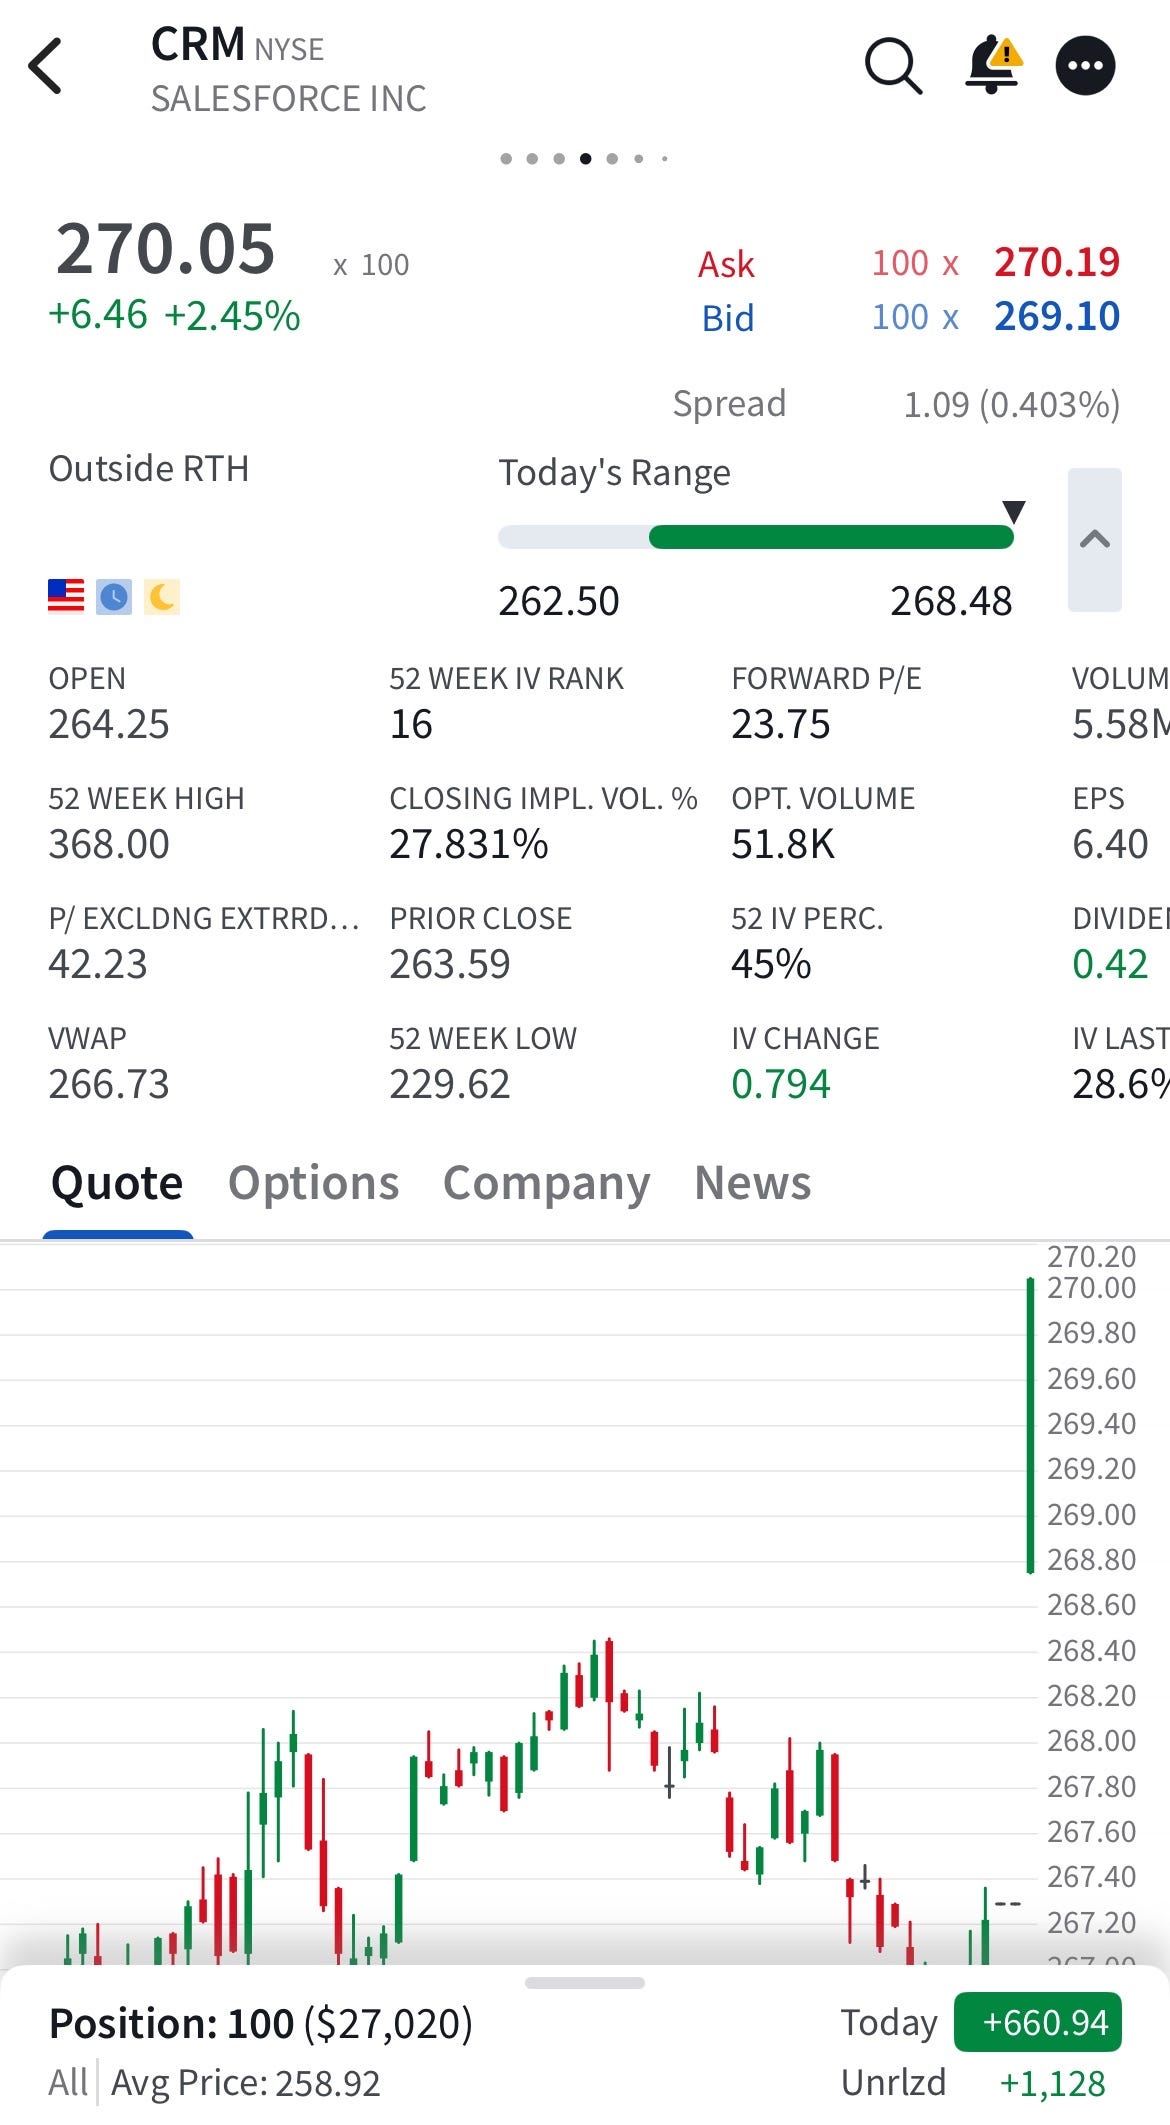Tap the bottom sheet drag handle
This screenshot has width=1170, height=2125.
click(585, 1982)
